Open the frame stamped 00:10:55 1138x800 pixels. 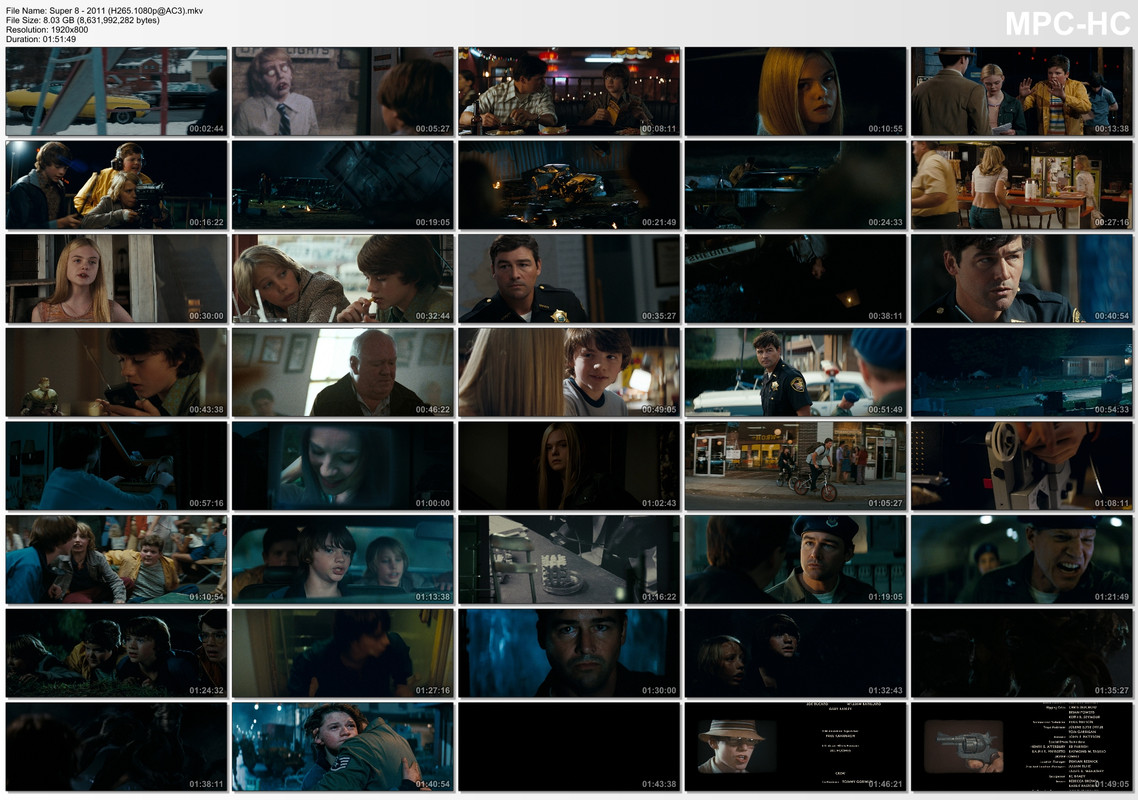tap(795, 91)
